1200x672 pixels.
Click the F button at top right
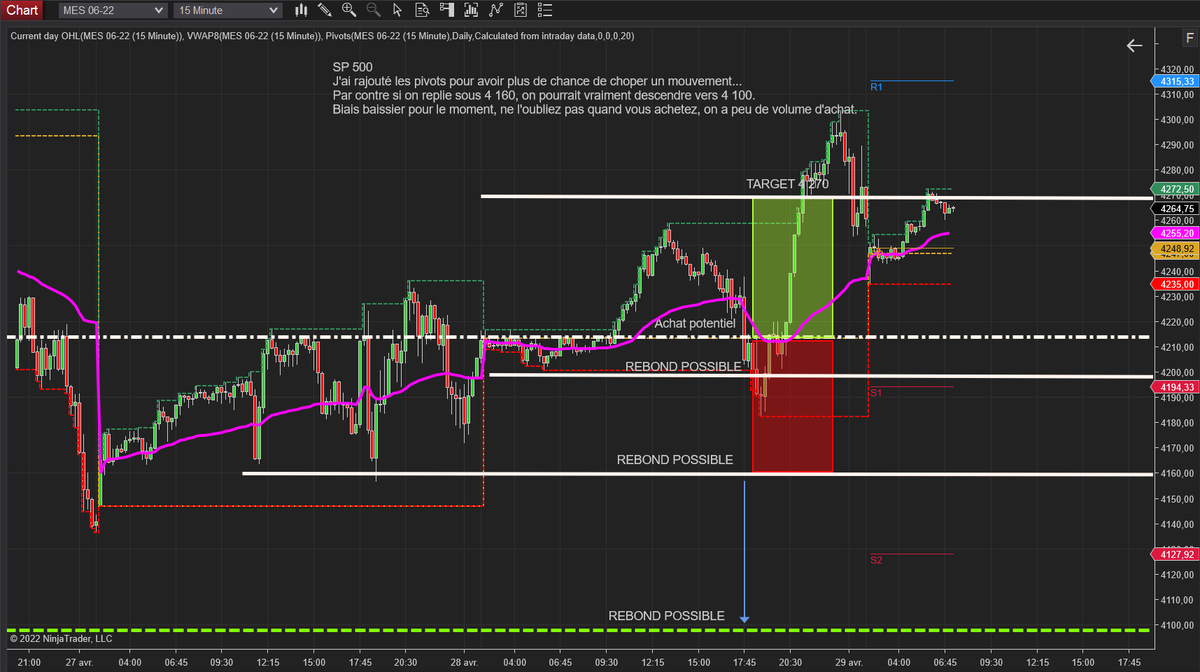(x=1188, y=37)
